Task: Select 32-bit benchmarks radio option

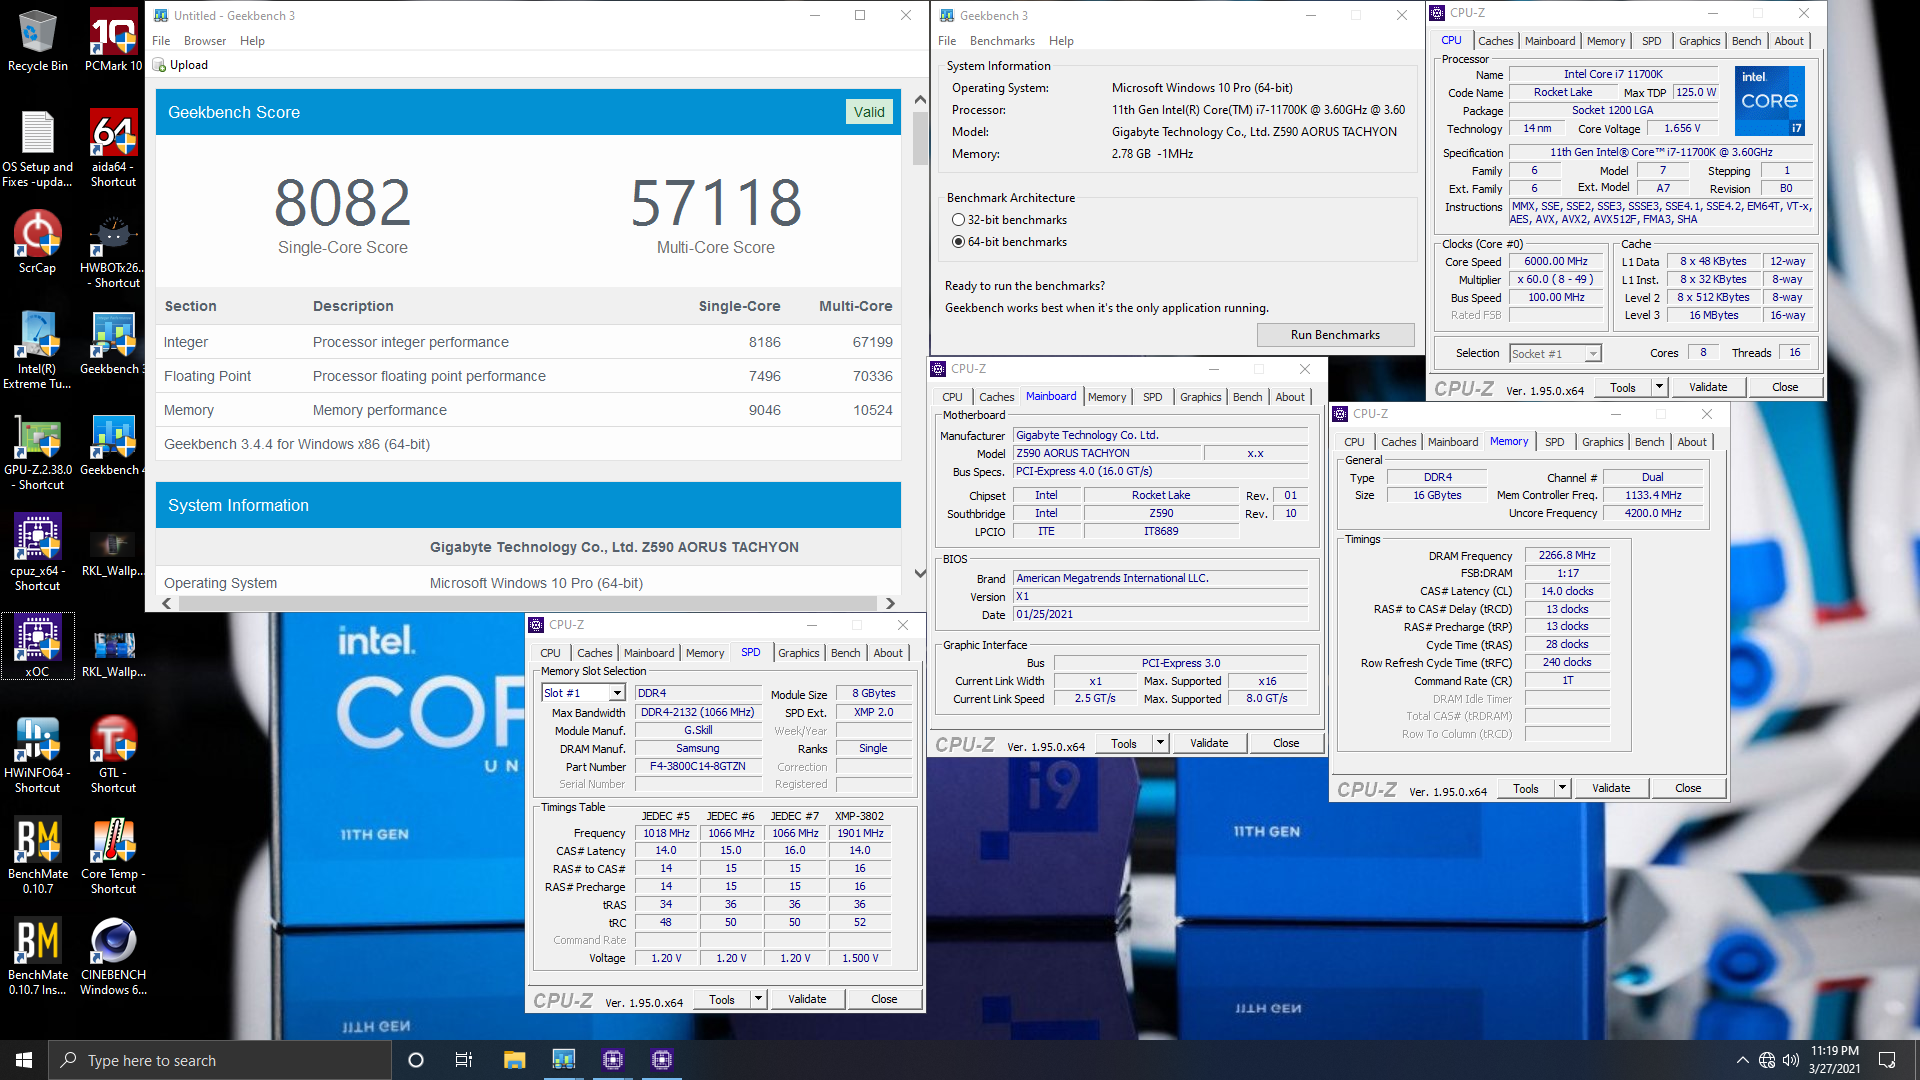Action: pyautogui.click(x=1010, y=220)
